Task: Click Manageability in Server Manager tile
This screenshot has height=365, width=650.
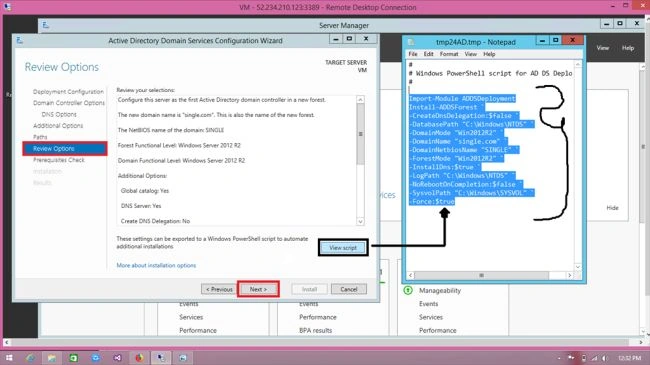Action: click(440, 290)
